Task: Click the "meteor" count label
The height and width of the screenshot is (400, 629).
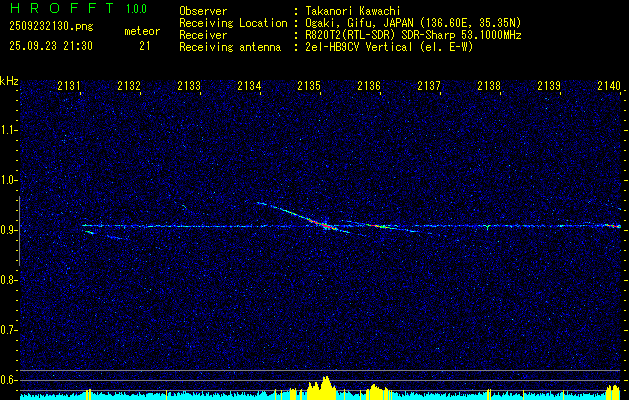Action: [x=142, y=31]
